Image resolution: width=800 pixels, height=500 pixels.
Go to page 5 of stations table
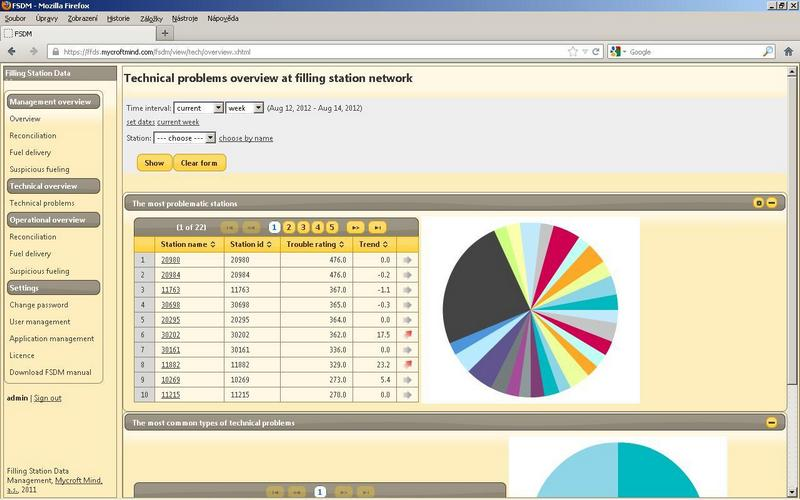click(332, 228)
